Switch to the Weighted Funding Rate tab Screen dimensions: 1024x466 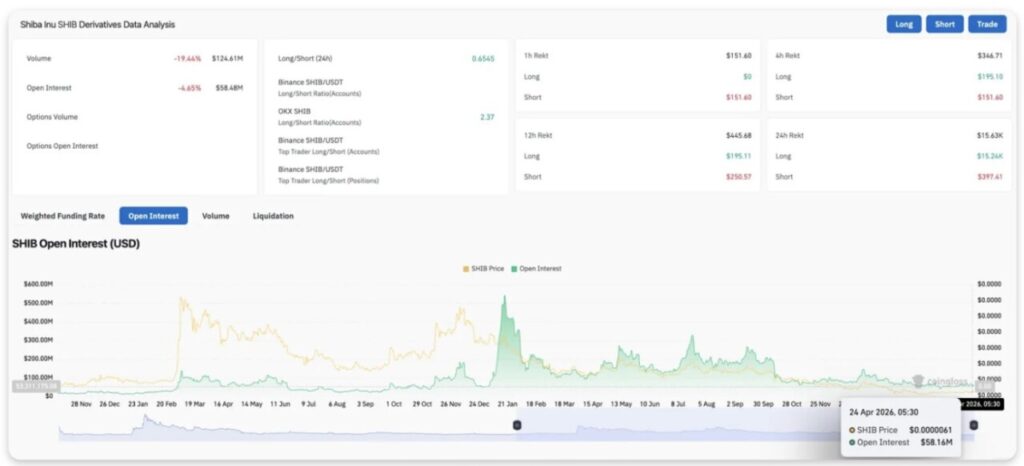pyautogui.click(x=63, y=215)
